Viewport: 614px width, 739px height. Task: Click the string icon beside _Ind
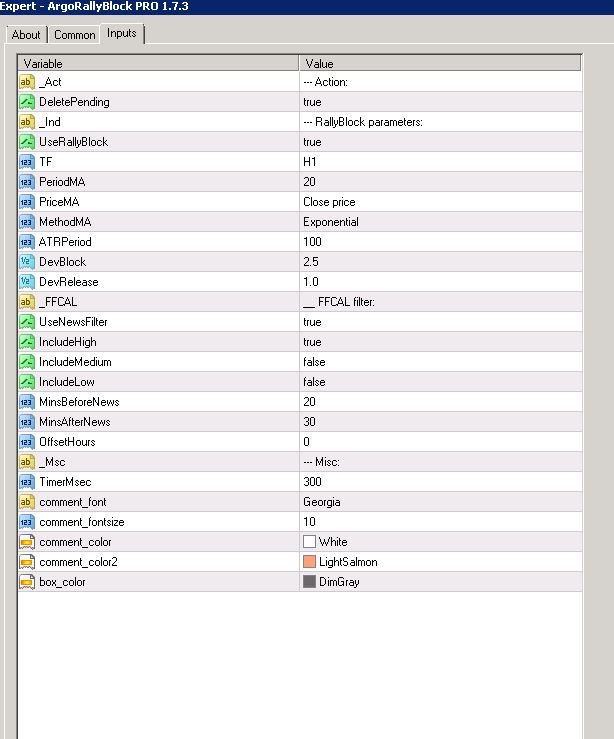coord(27,122)
